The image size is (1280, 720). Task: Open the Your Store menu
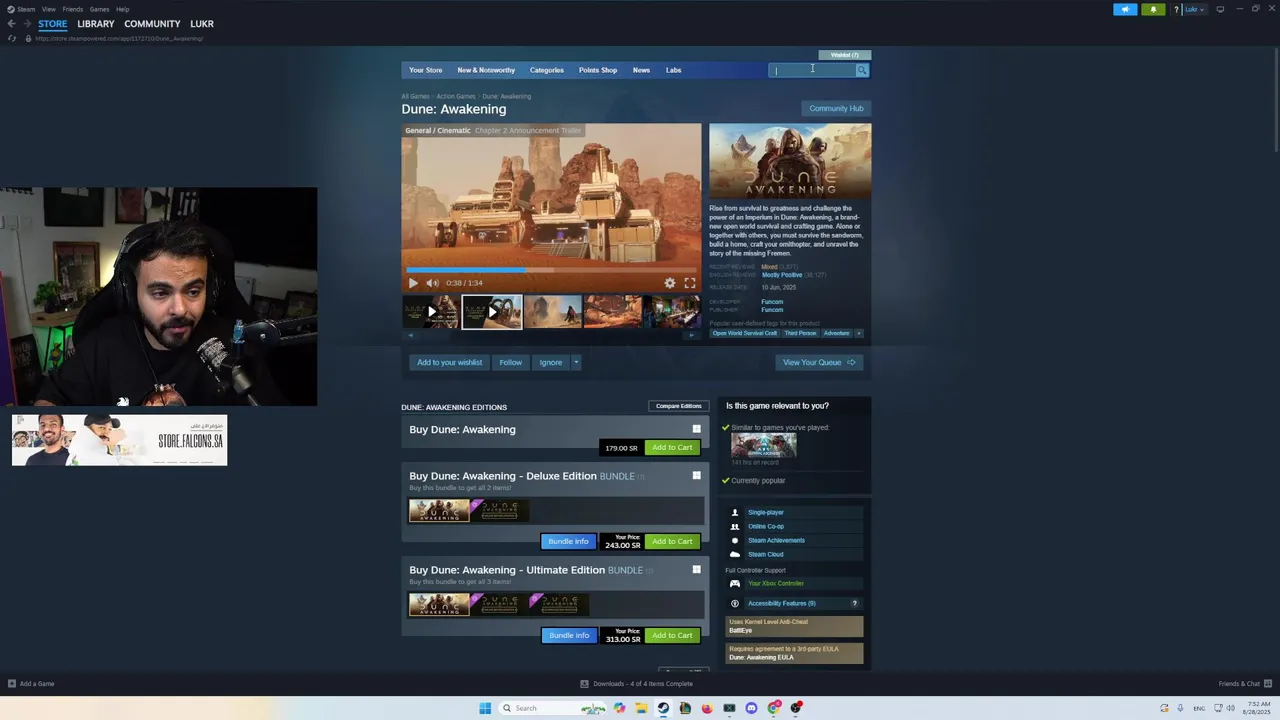pyautogui.click(x=425, y=70)
